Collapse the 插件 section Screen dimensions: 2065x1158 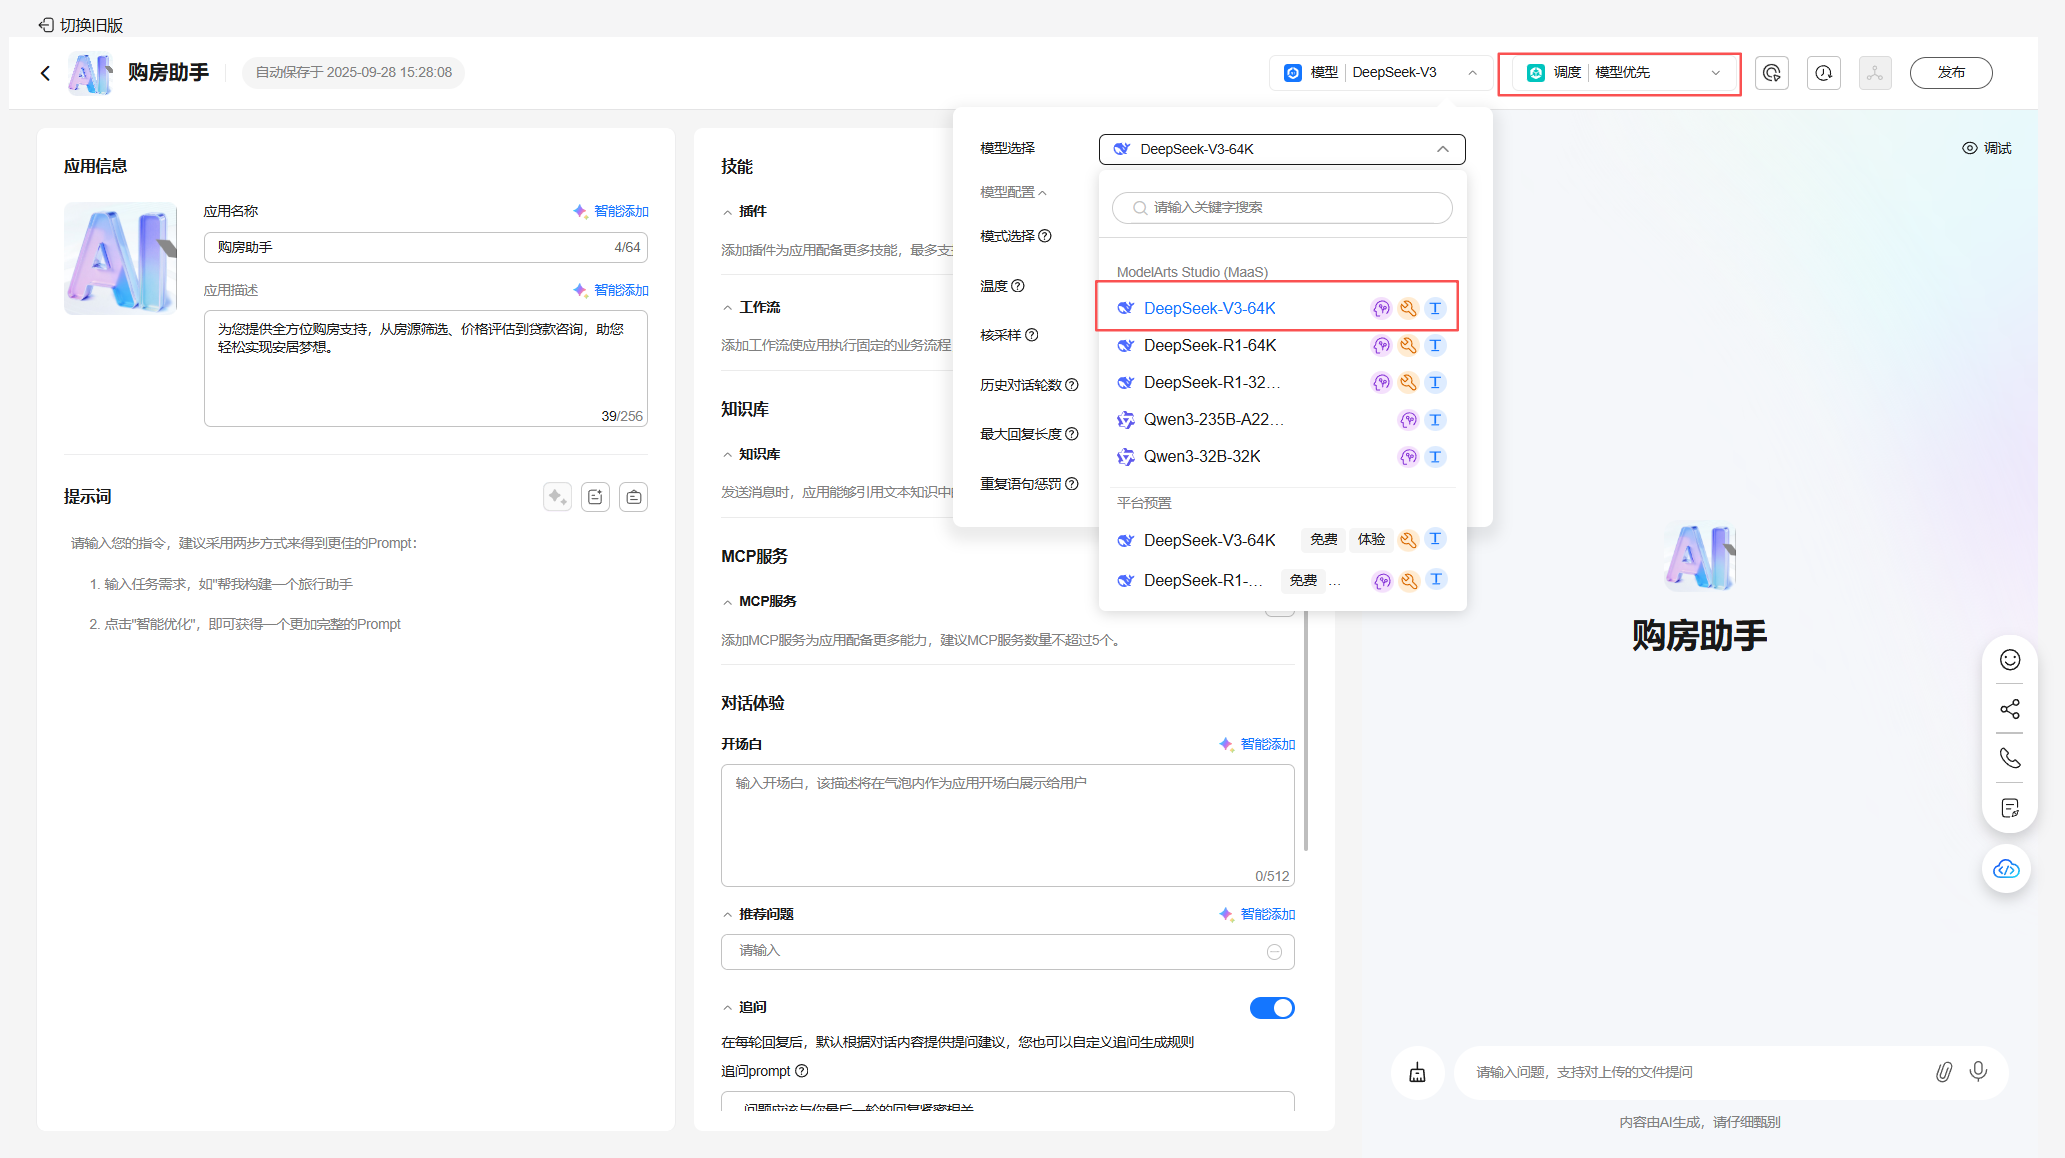click(728, 212)
